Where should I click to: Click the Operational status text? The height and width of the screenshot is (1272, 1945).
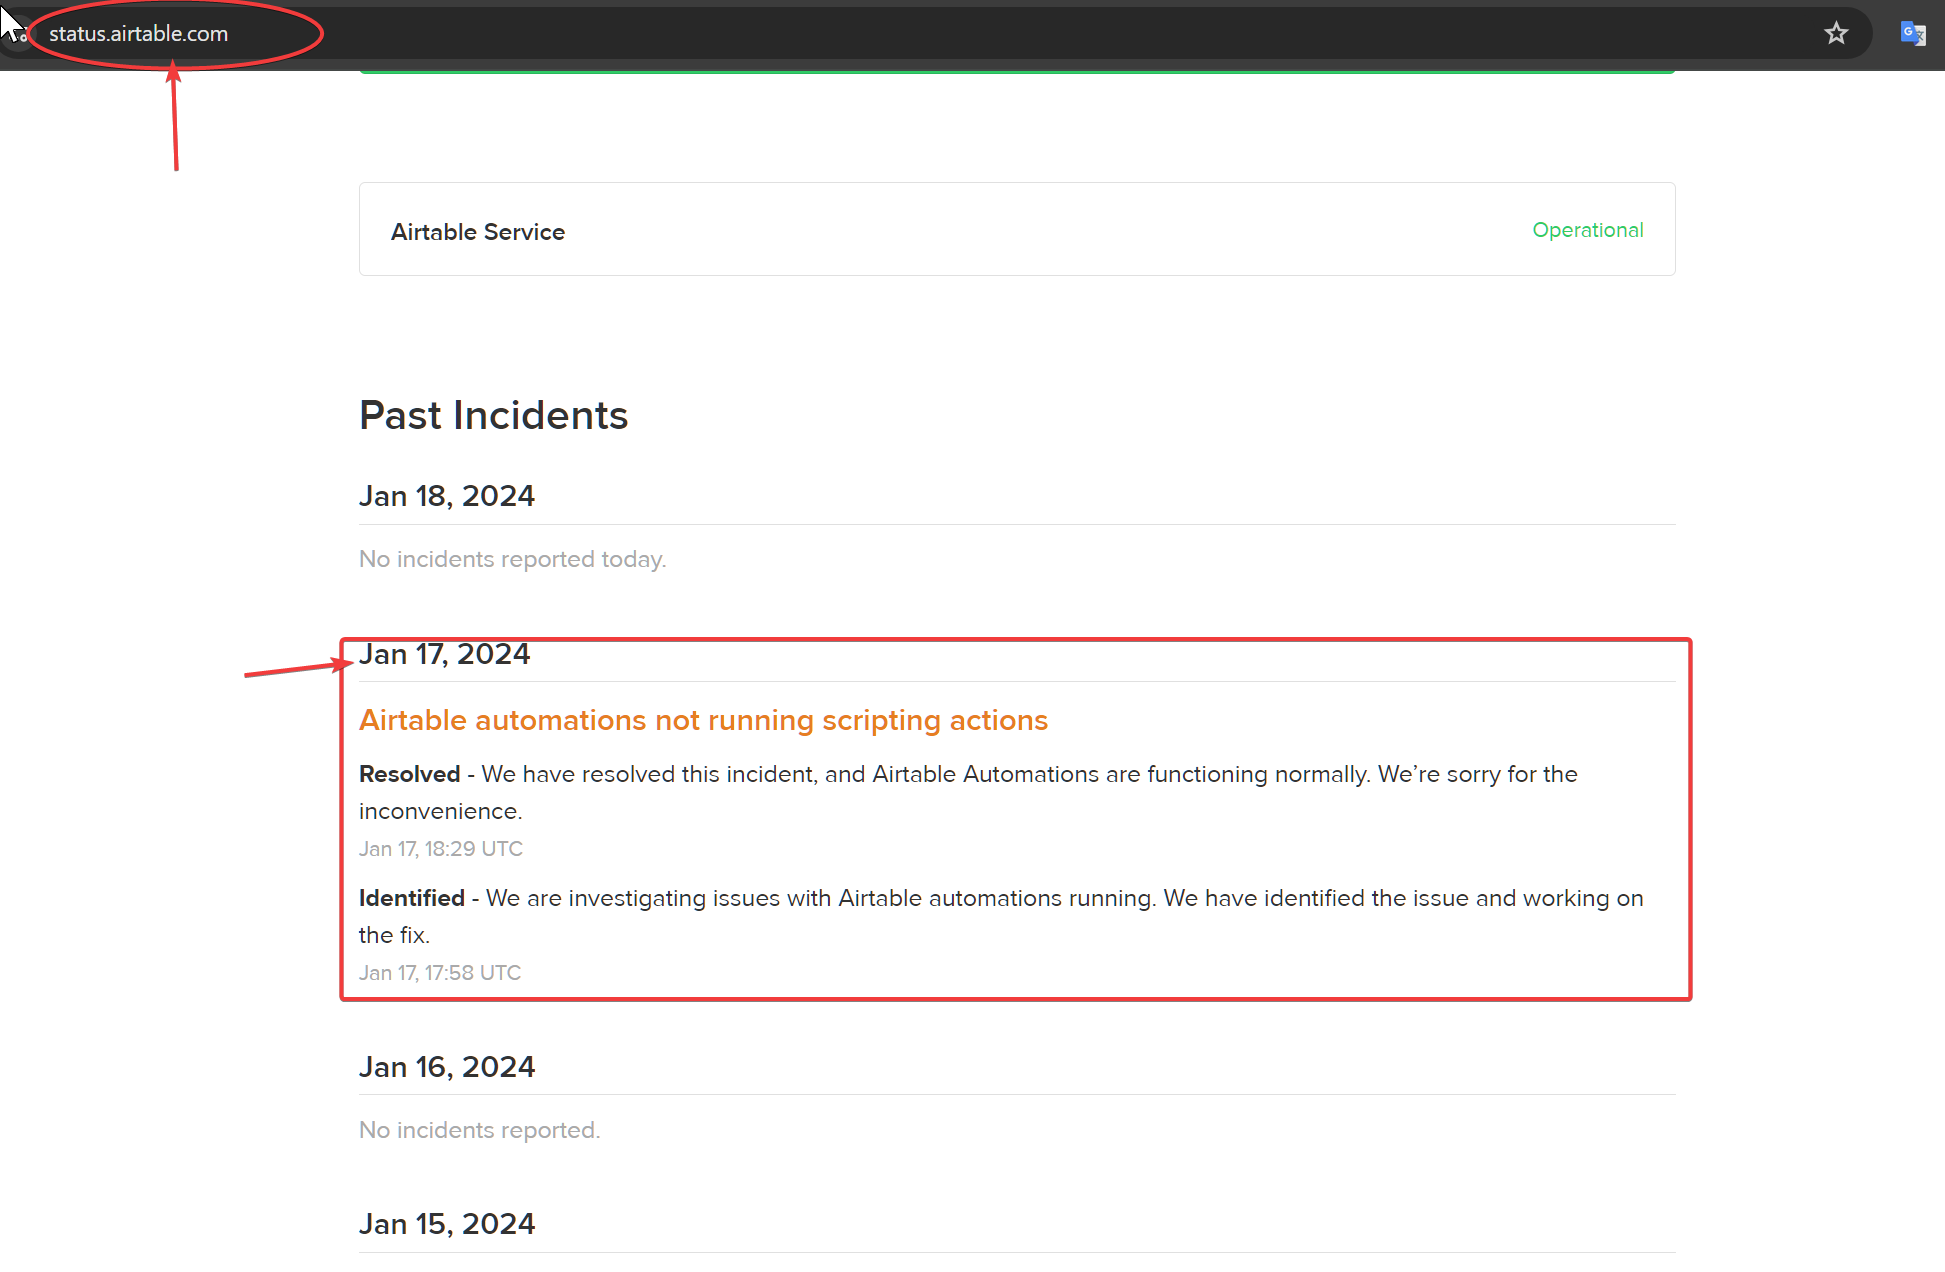[1587, 230]
